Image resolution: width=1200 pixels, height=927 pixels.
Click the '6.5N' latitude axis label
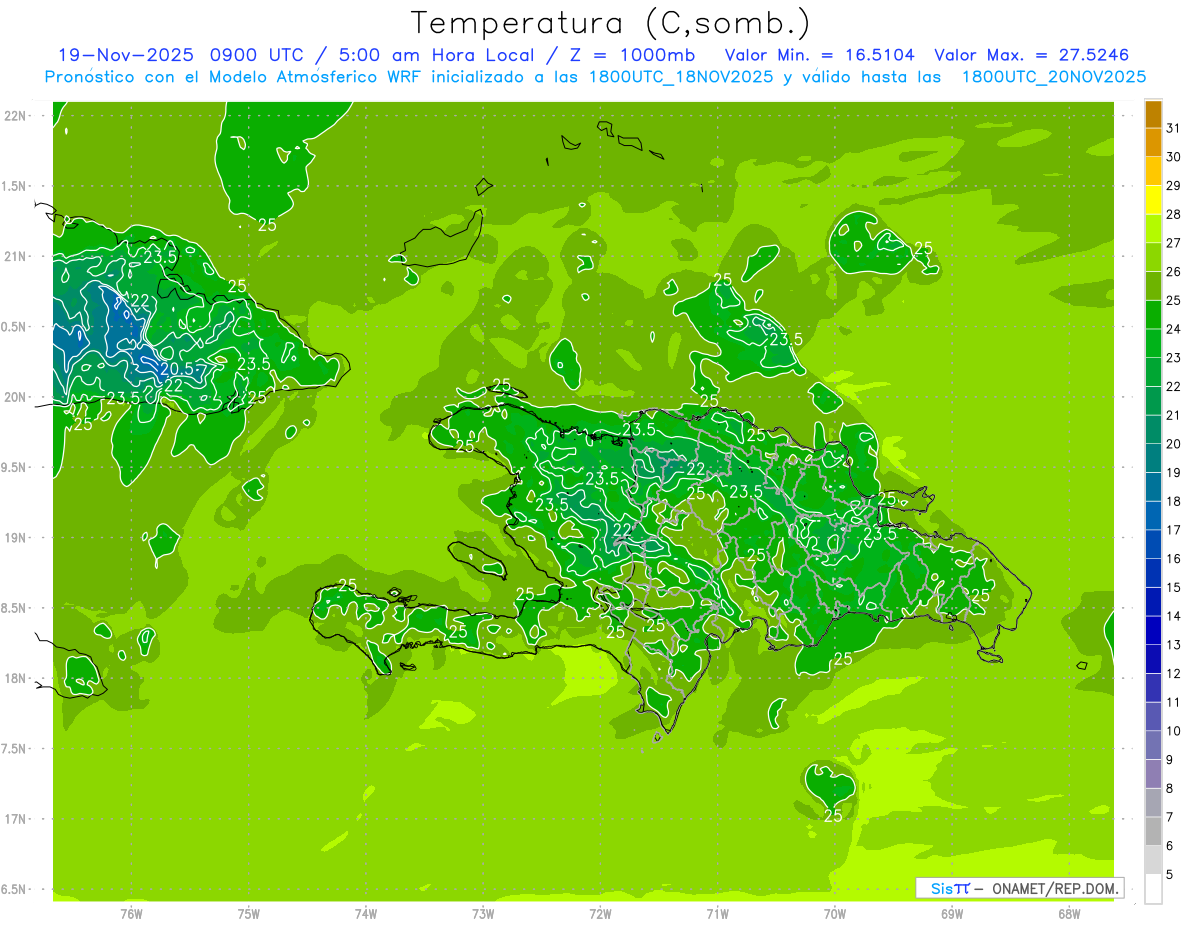pos(15,890)
